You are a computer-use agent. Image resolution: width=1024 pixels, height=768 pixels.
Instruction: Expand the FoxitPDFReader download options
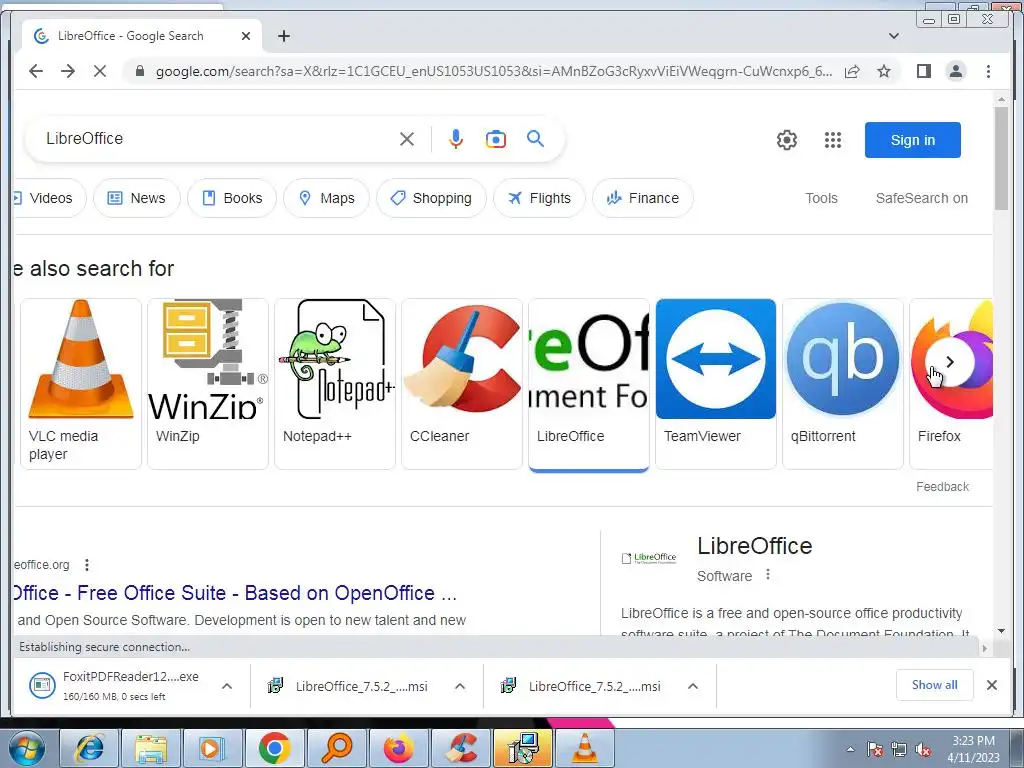[227, 686]
